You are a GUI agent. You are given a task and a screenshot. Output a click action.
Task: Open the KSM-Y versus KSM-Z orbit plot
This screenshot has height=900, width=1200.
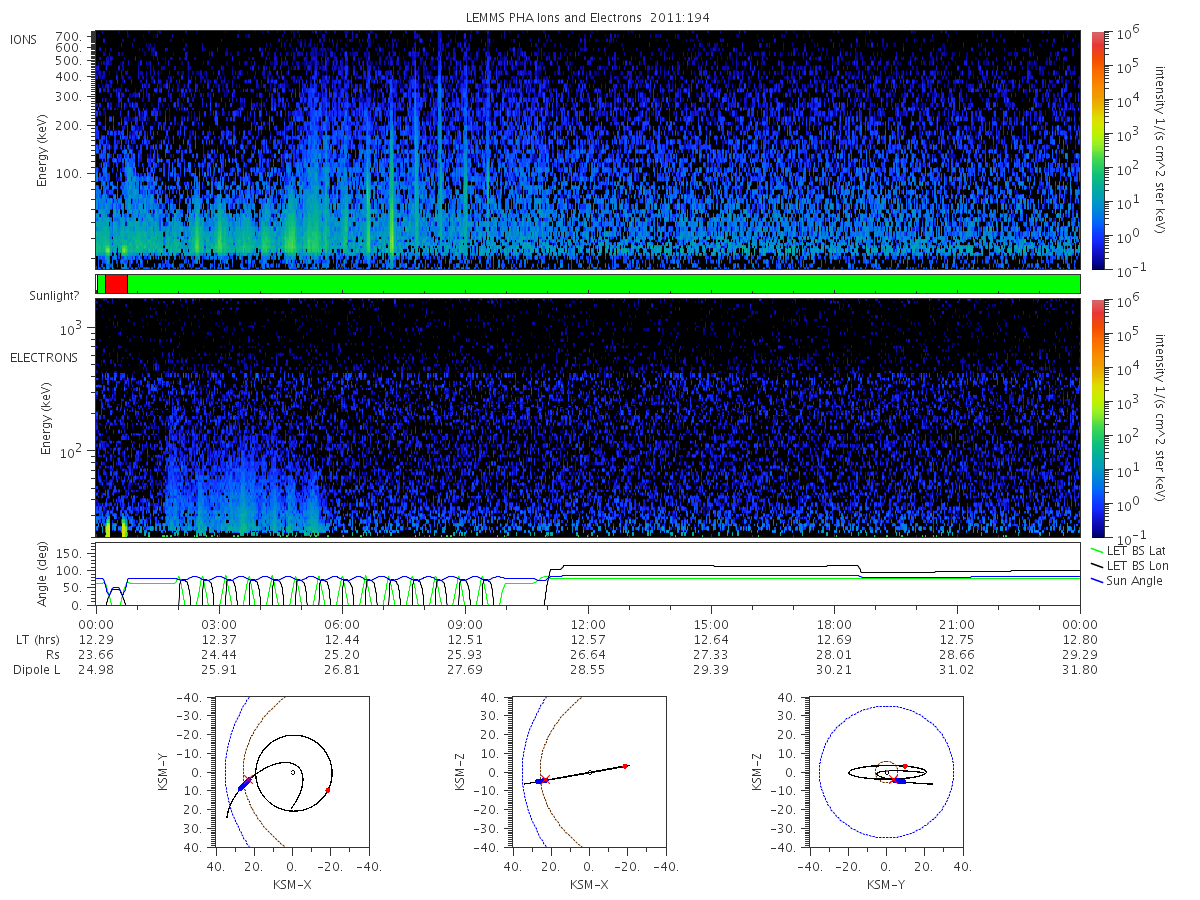(x=886, y=772)
